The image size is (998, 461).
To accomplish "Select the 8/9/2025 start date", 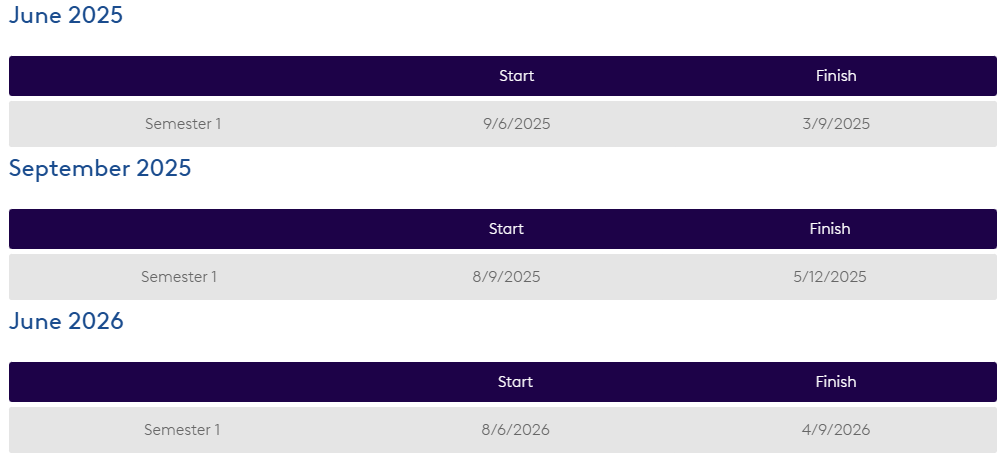I will [x=506, y=277].
